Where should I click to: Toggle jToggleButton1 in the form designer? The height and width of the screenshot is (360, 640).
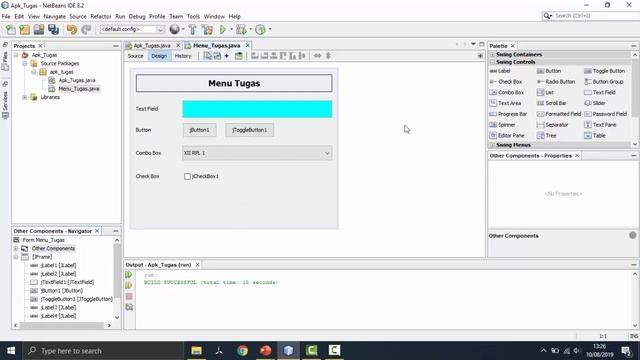pos(250,130)
